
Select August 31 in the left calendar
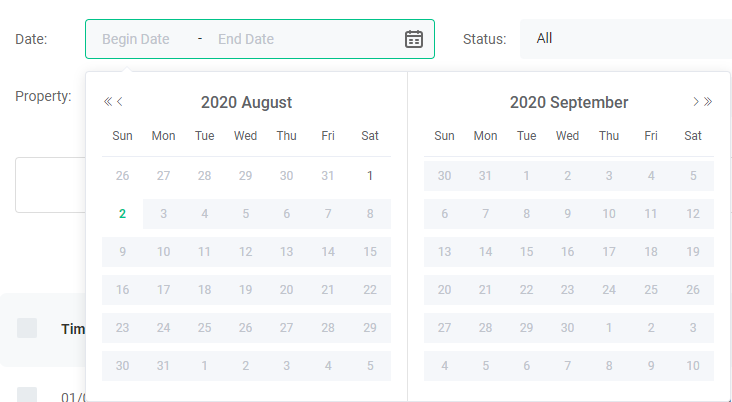tap(164, 366)
